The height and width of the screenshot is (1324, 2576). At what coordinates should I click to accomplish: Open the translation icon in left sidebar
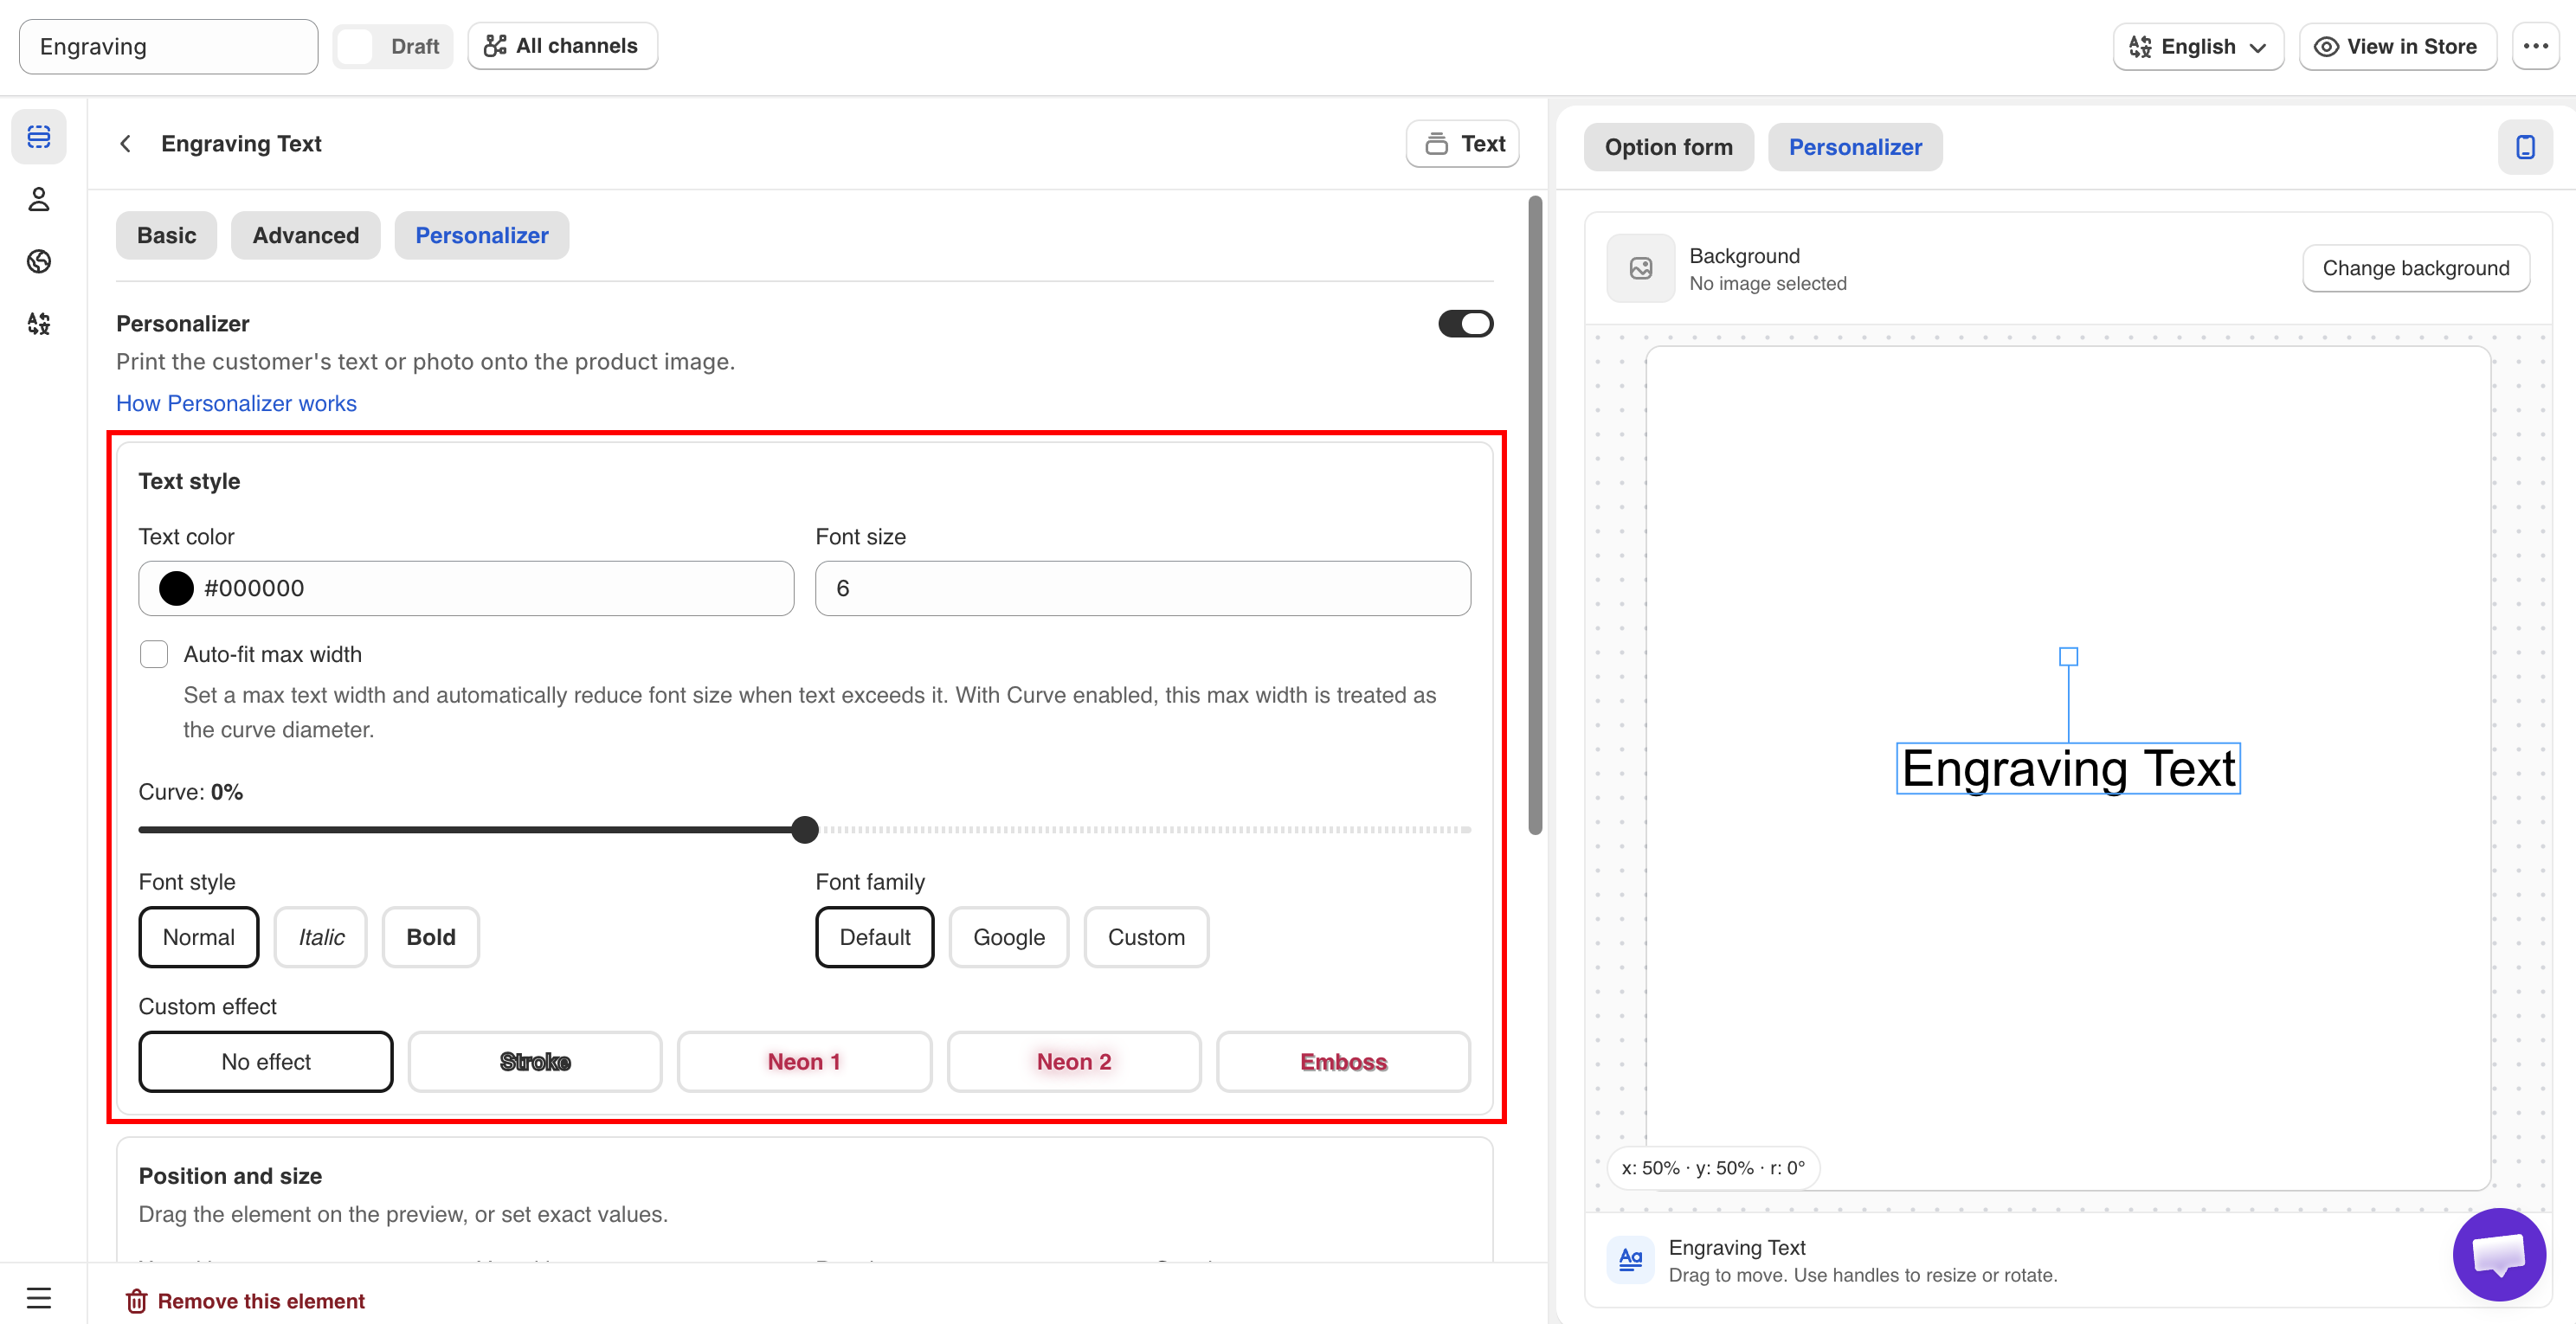(39, 323)
